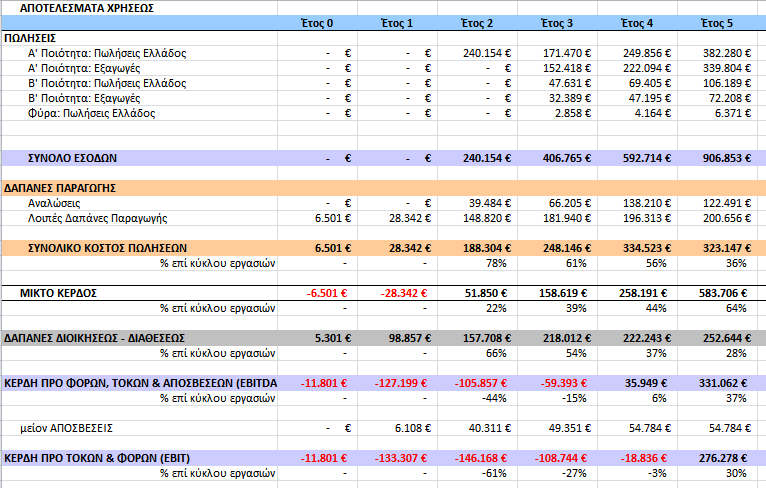Click the cell showing 47.631 €
This screenshot has width=766, height=488.
(570, 83)
